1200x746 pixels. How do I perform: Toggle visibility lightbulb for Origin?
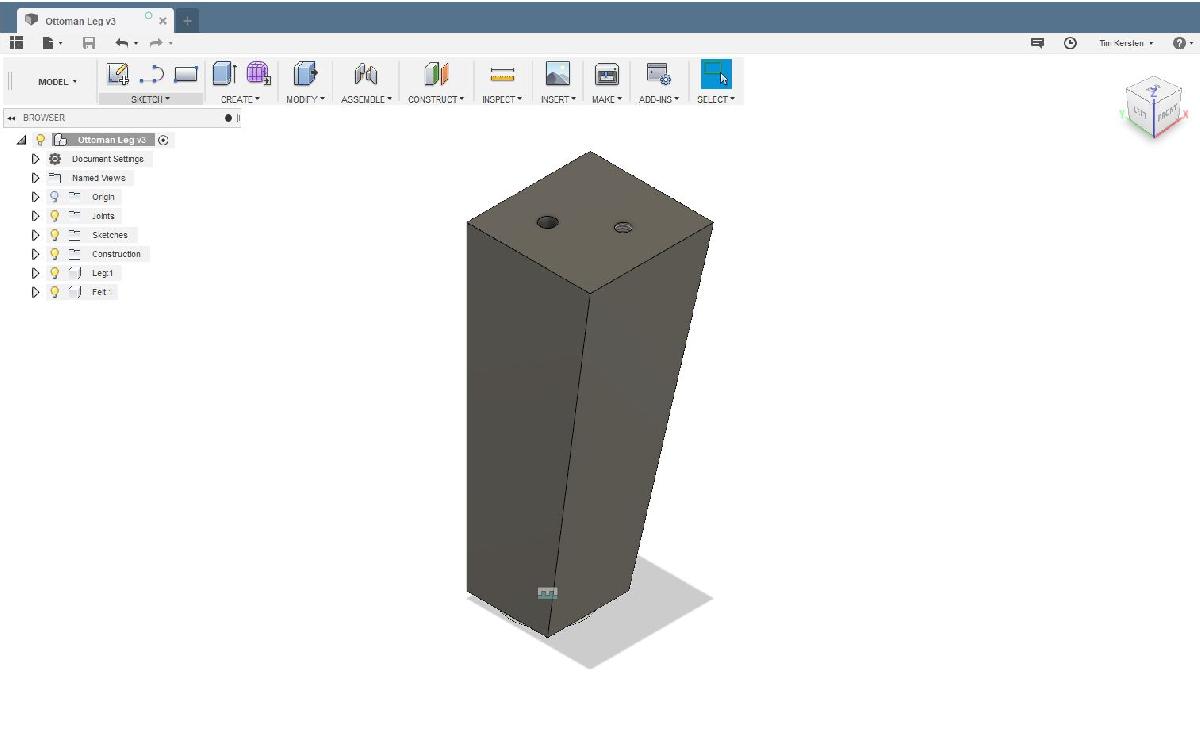[54, 197]
